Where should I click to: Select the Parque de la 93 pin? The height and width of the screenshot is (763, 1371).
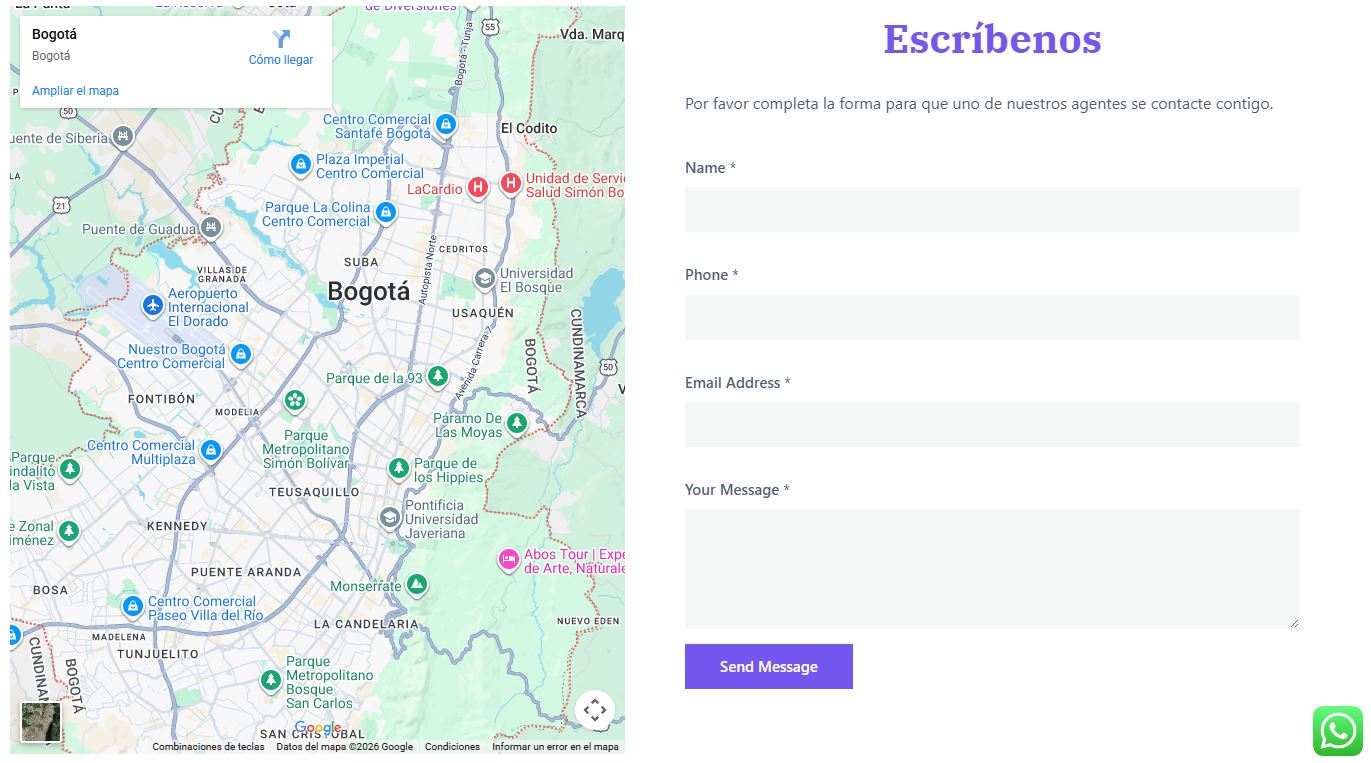[437, 376]
